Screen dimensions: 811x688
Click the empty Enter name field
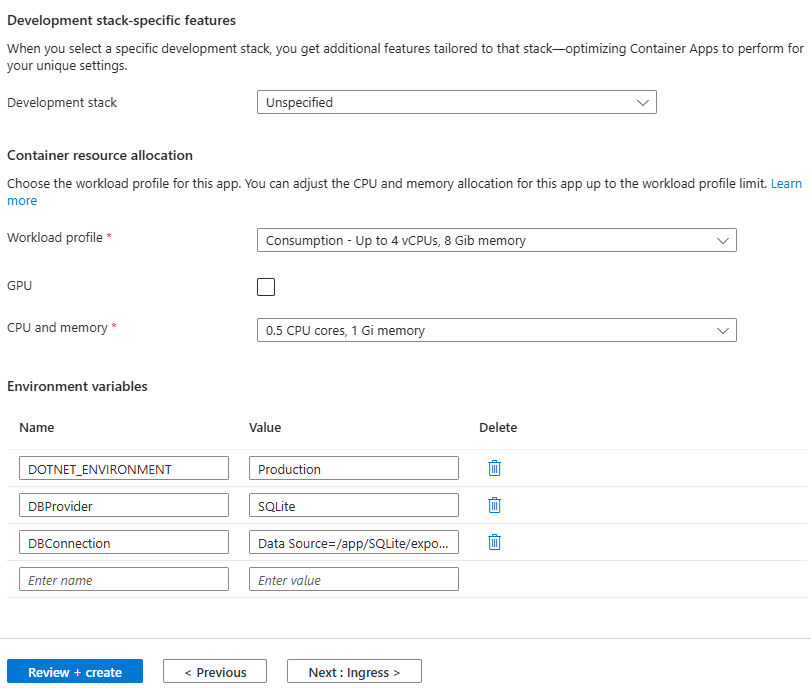tap(124, 579)
